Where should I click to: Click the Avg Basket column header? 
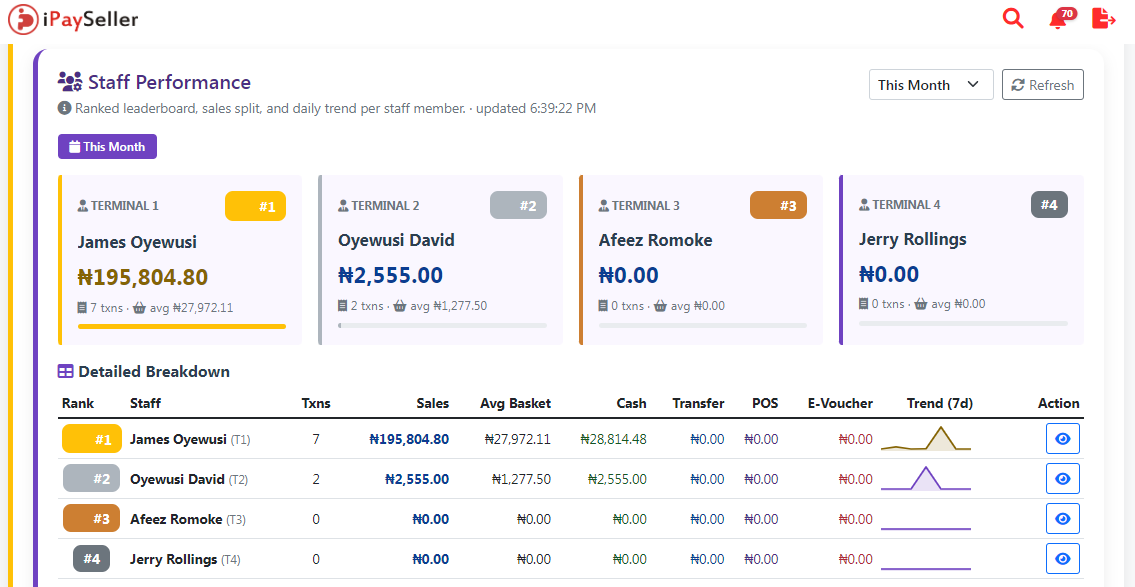point(515,404)
